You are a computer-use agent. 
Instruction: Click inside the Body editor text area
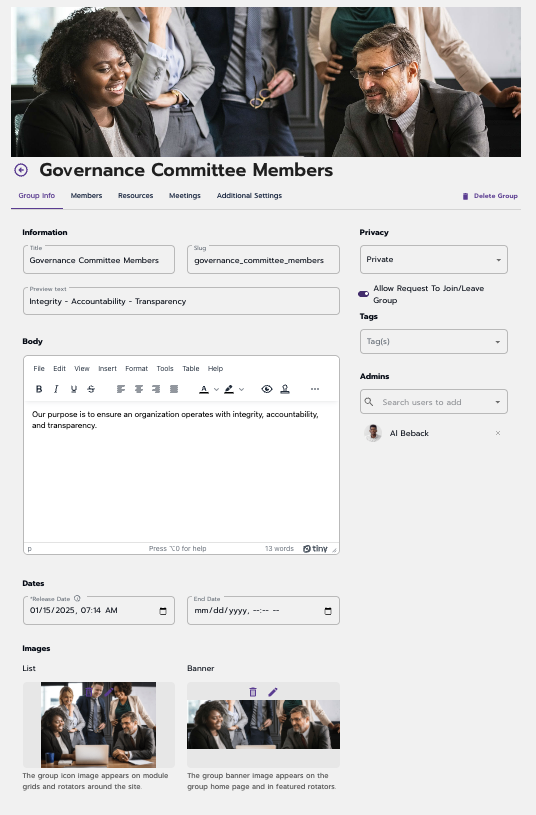(181, 472)
